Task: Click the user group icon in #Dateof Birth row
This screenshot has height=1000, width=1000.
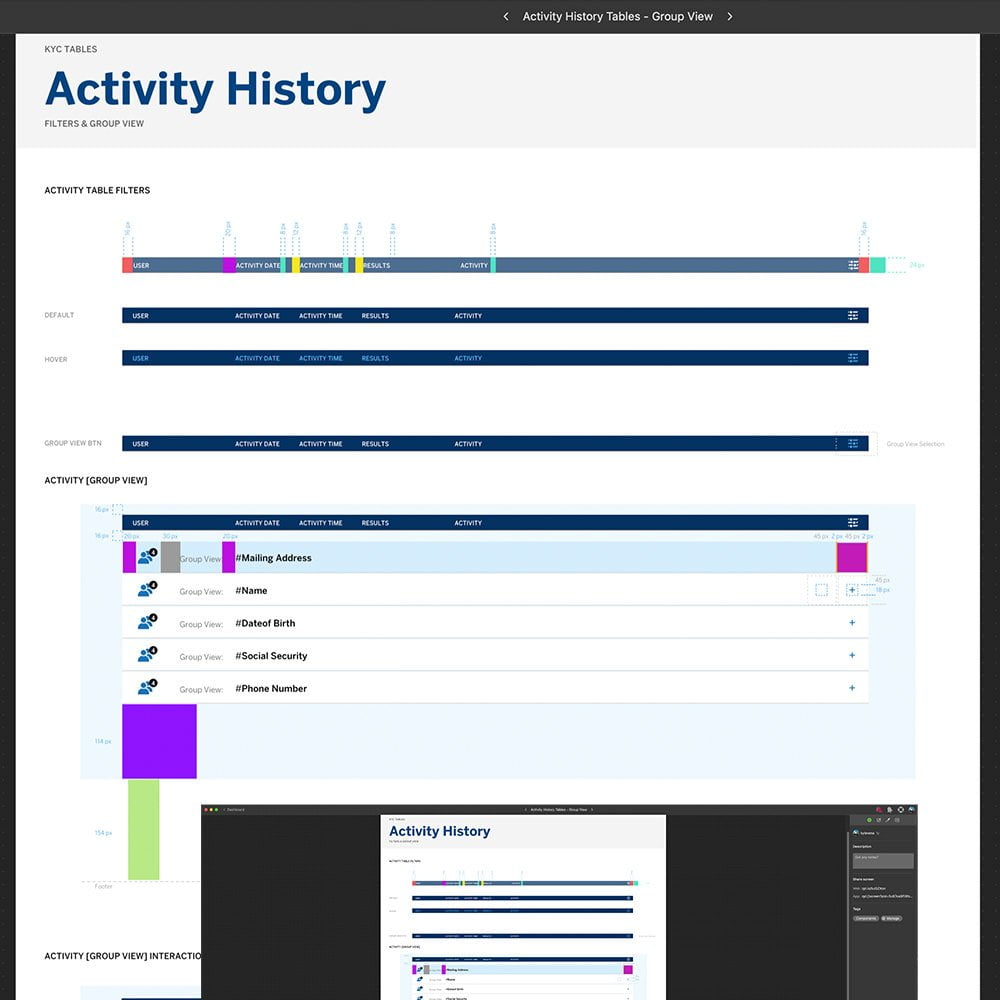Action: [147, 622]
